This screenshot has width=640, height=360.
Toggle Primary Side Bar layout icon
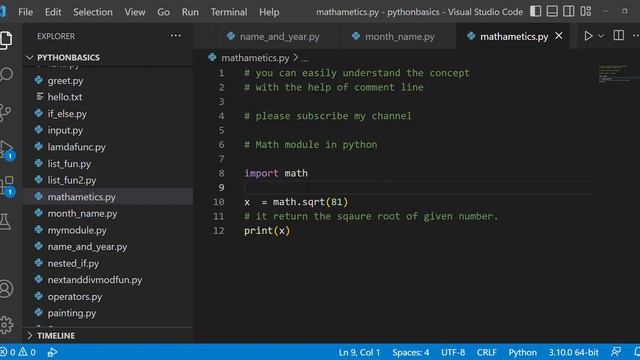coord(536,11)
